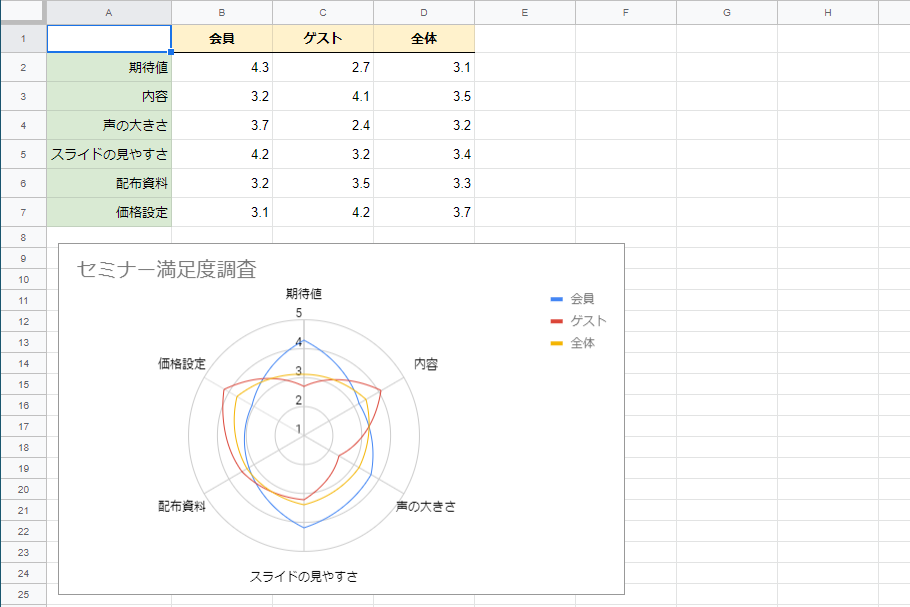The height and width of the screenshot is (607, 910).
Task: Select column H header
Action: pyautogui.click(x=826, y=12)
